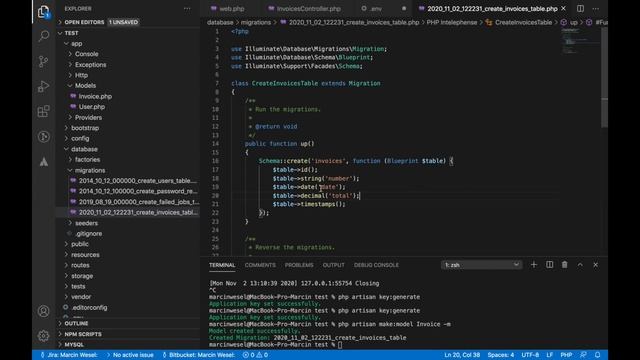Open the 1: zsh terminal dropdown
Screen dimensions: 640x360
pyautogui.click(x=482, y=265)
